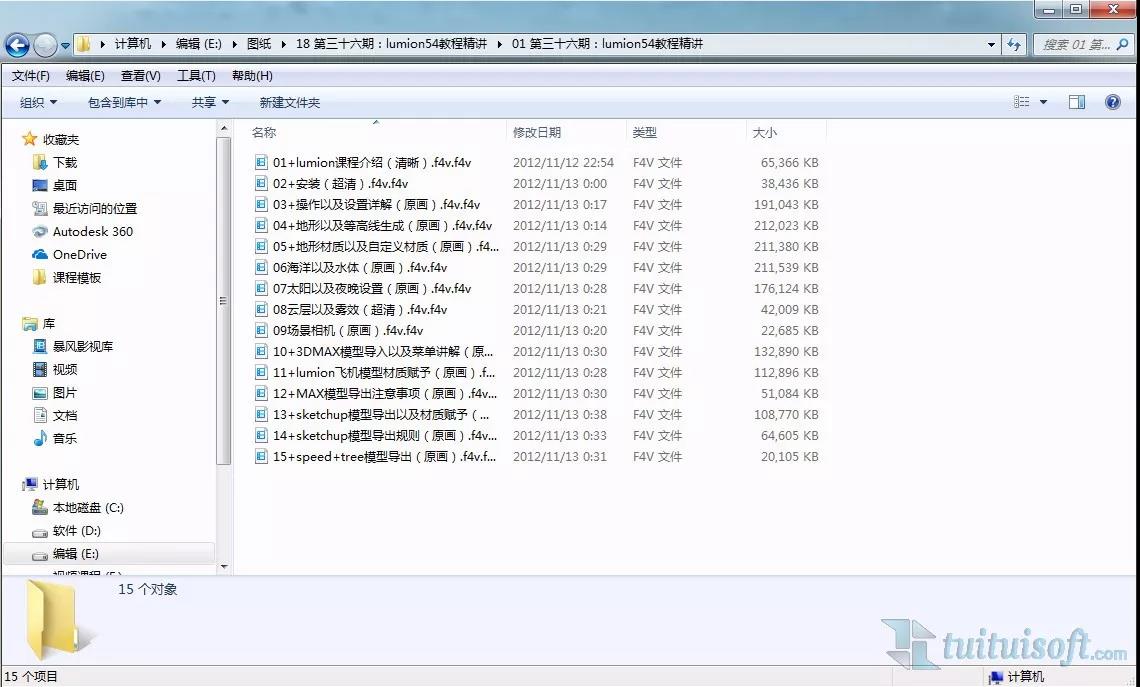Click 图纸 in the address breadcrumb
The image size is (1140, 687).
[x=259, y=44]
